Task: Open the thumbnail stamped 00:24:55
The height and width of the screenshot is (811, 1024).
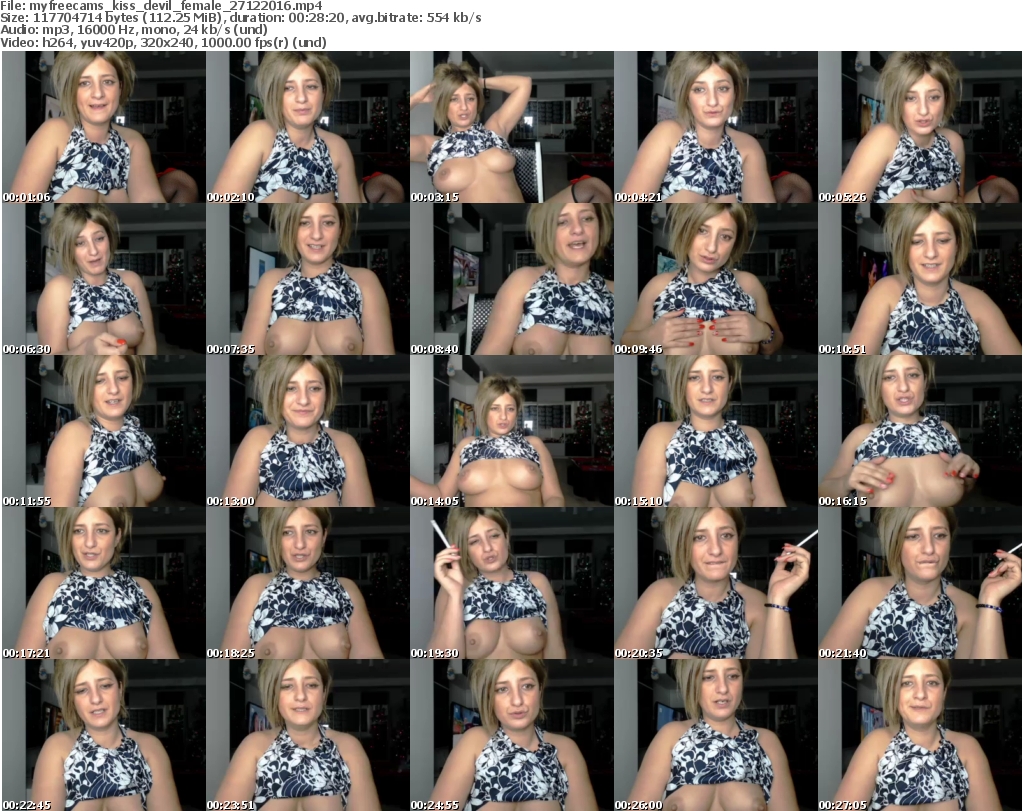Action: (511, 735)
